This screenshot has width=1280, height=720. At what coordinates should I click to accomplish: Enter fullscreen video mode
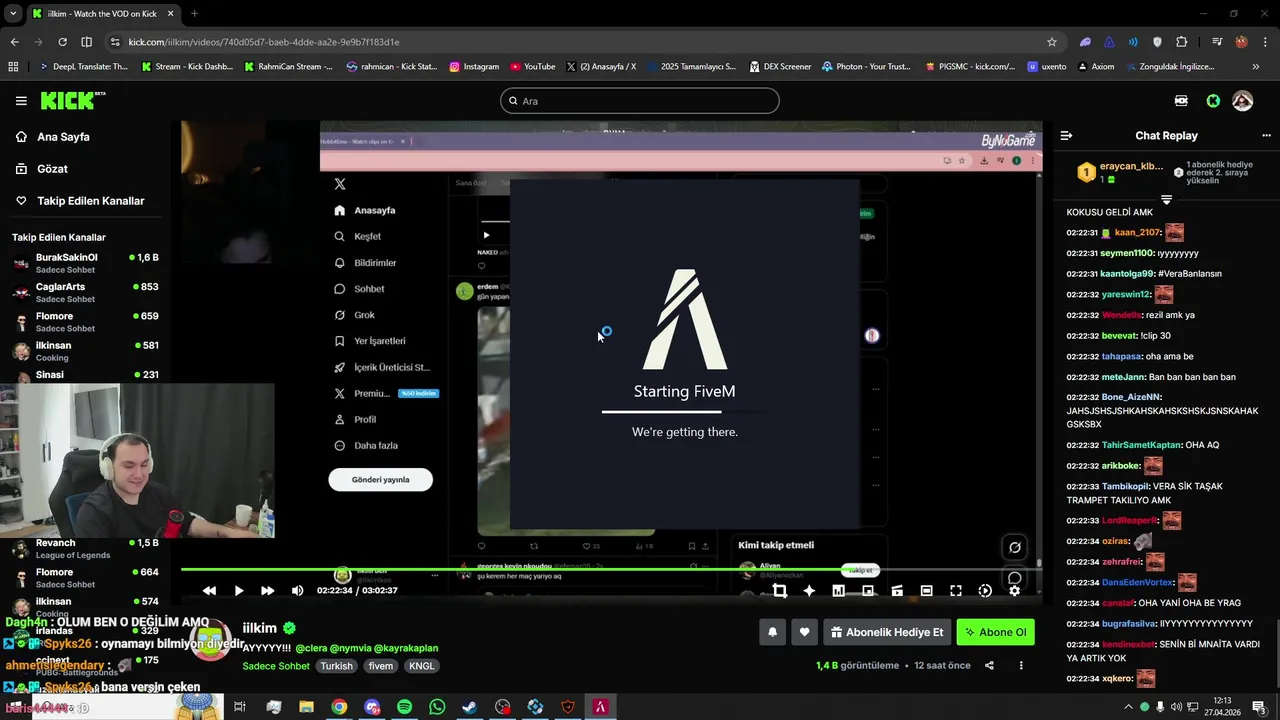(956, 591)
